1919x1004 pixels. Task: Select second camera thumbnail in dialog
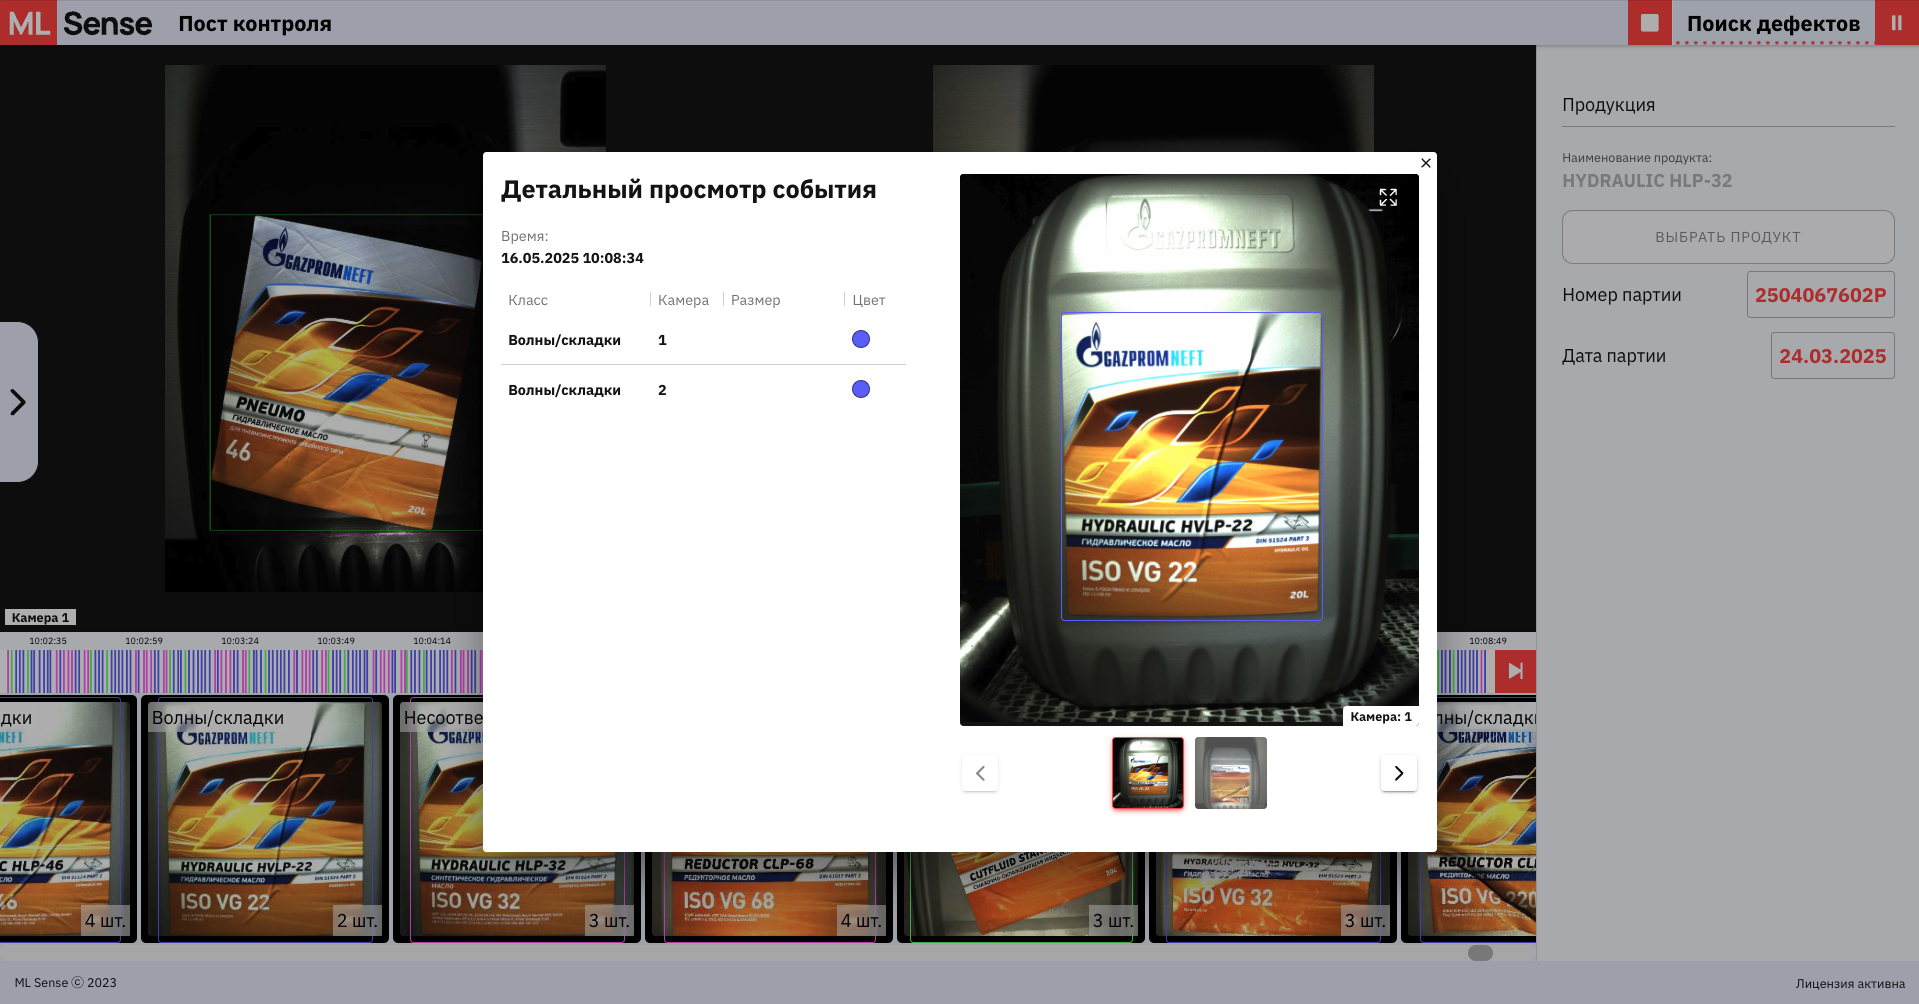tap(1231, 773)
